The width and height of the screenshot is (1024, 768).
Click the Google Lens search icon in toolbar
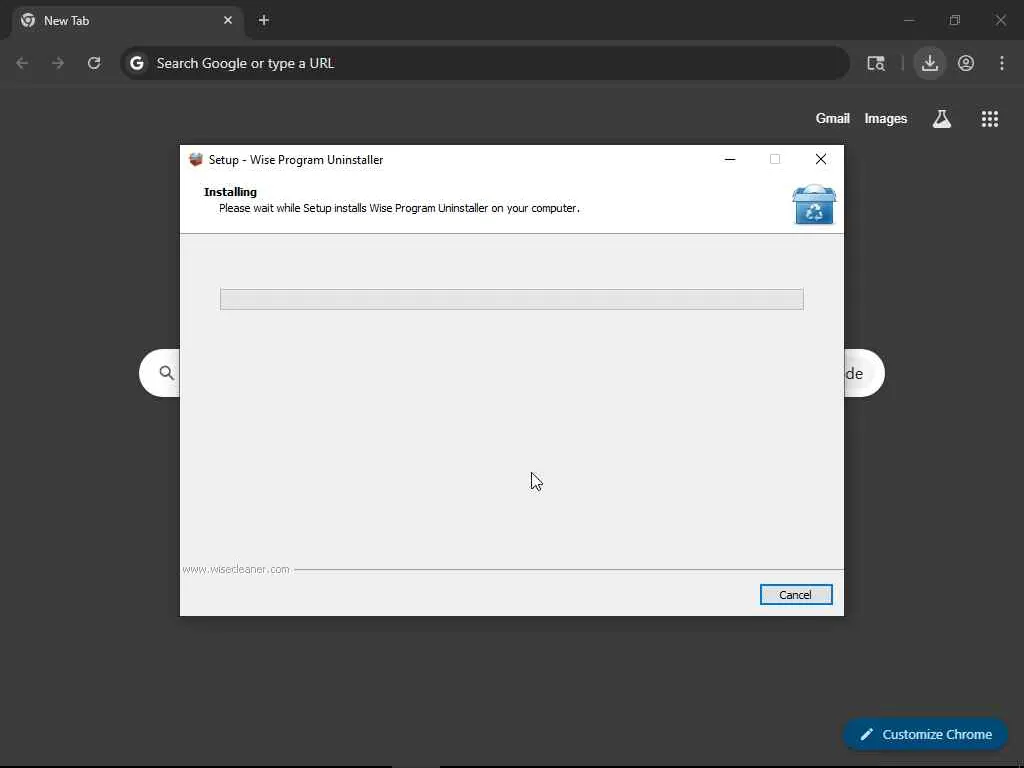(875, 63)
